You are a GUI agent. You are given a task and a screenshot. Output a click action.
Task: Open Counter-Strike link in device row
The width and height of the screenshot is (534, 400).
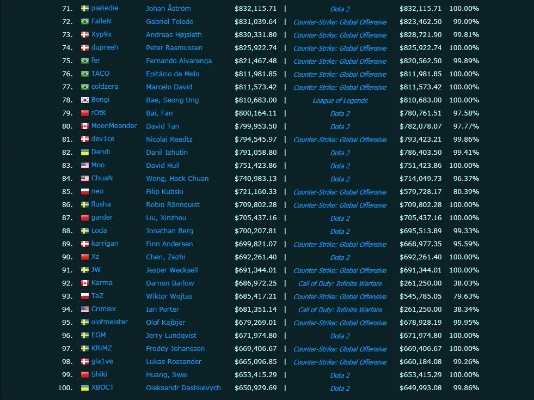point(340,140)
